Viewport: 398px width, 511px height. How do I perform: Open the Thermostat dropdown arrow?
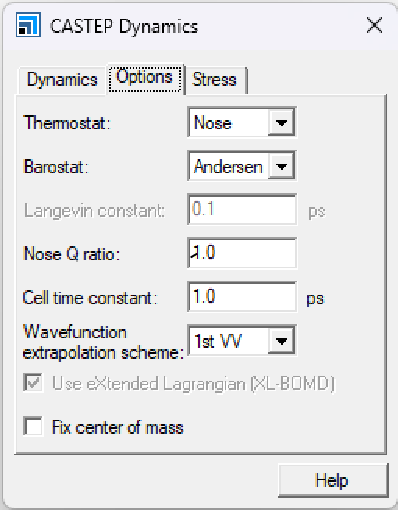pos(281,123)
